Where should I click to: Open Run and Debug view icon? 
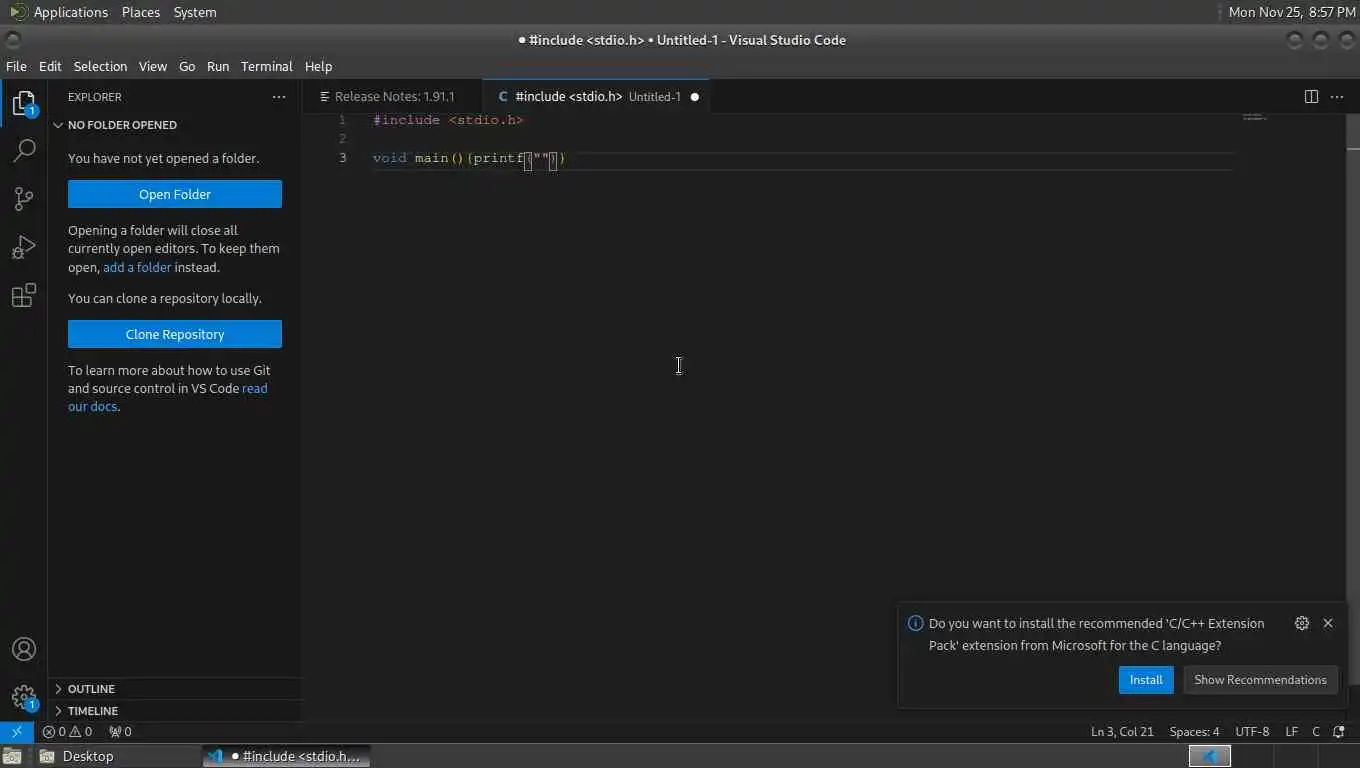tap(24, 247)
